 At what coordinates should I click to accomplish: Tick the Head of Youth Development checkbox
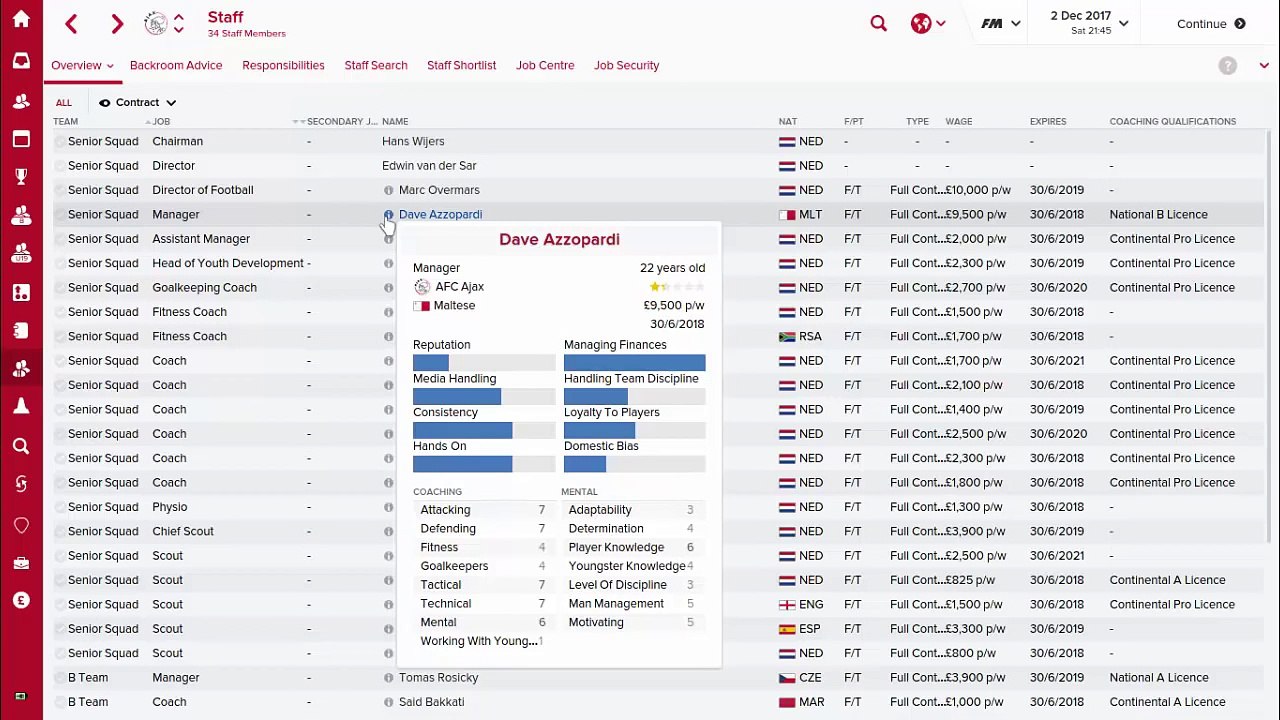pos(60,263)
